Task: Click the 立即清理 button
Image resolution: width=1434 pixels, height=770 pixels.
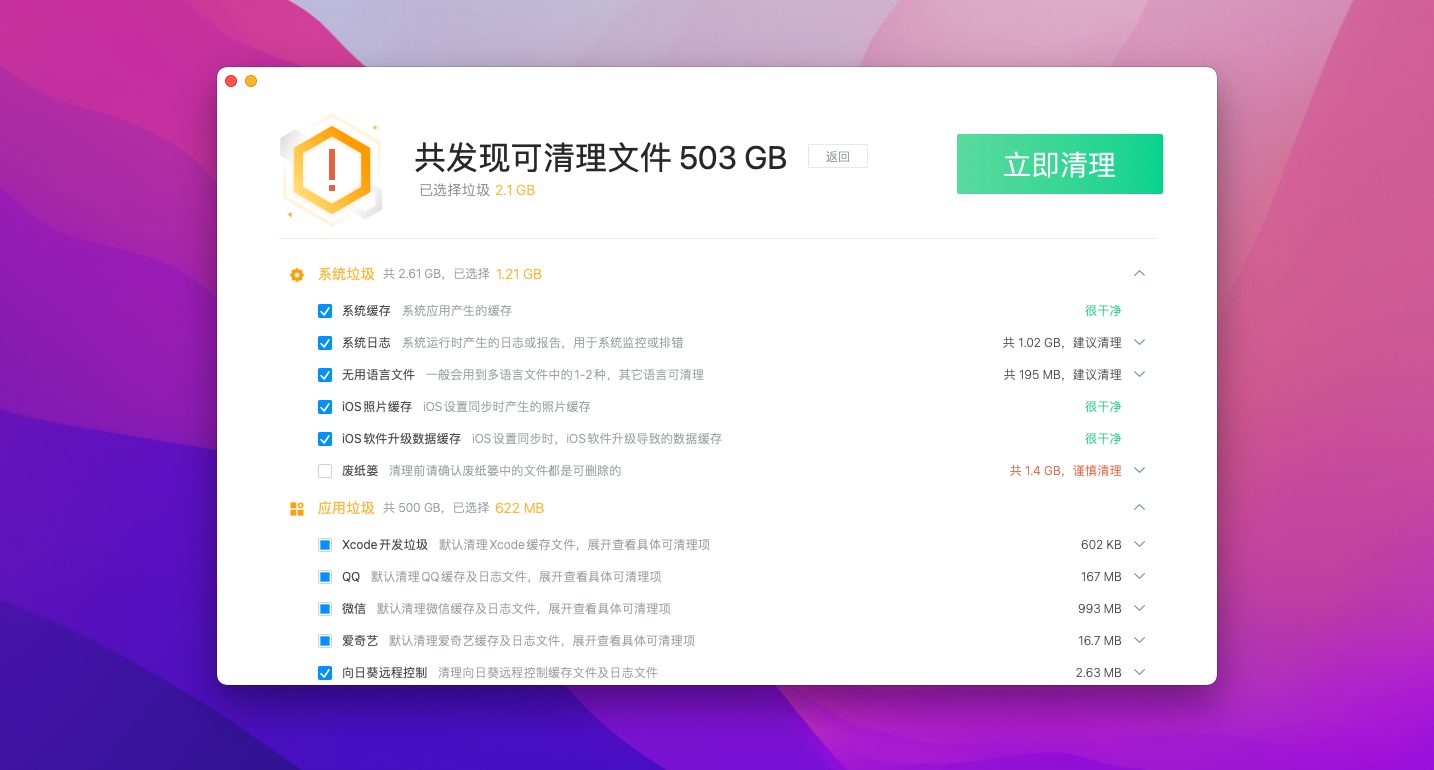Action: [1059, 164]
